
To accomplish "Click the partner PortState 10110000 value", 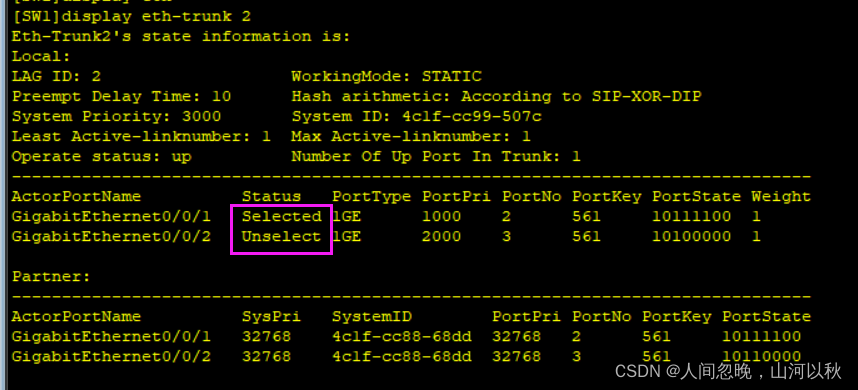I will 761,356.
